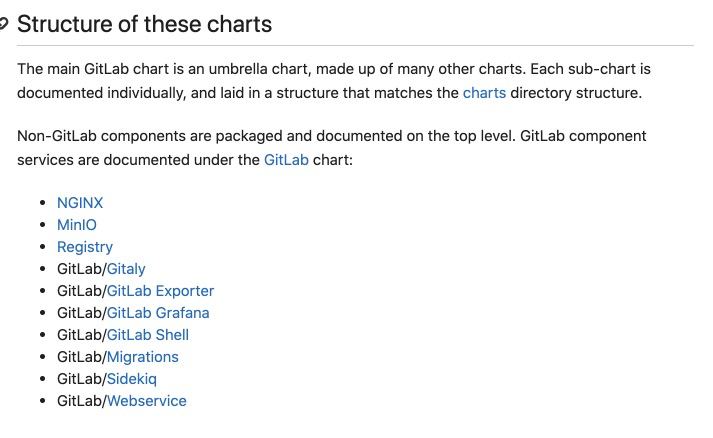
Task: Open the Sidekiq sub-chart link
Action: 131,379
